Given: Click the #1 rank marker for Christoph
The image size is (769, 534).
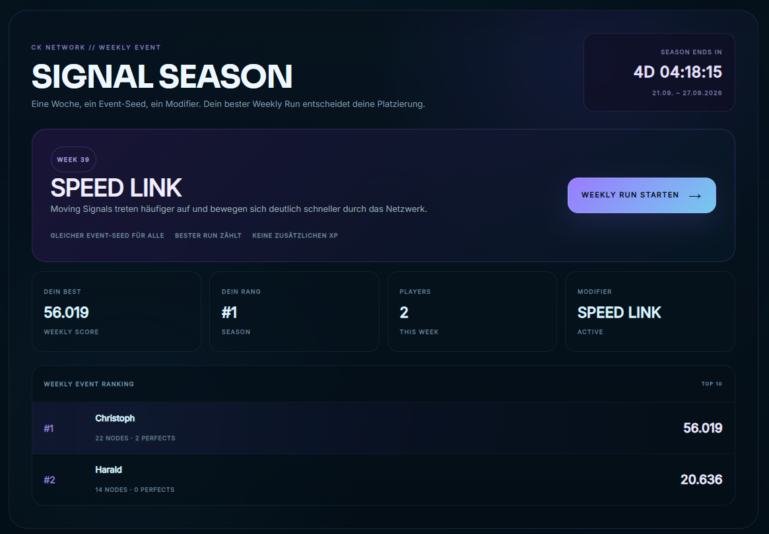Looking at the screenshot, I should (49, 429).
